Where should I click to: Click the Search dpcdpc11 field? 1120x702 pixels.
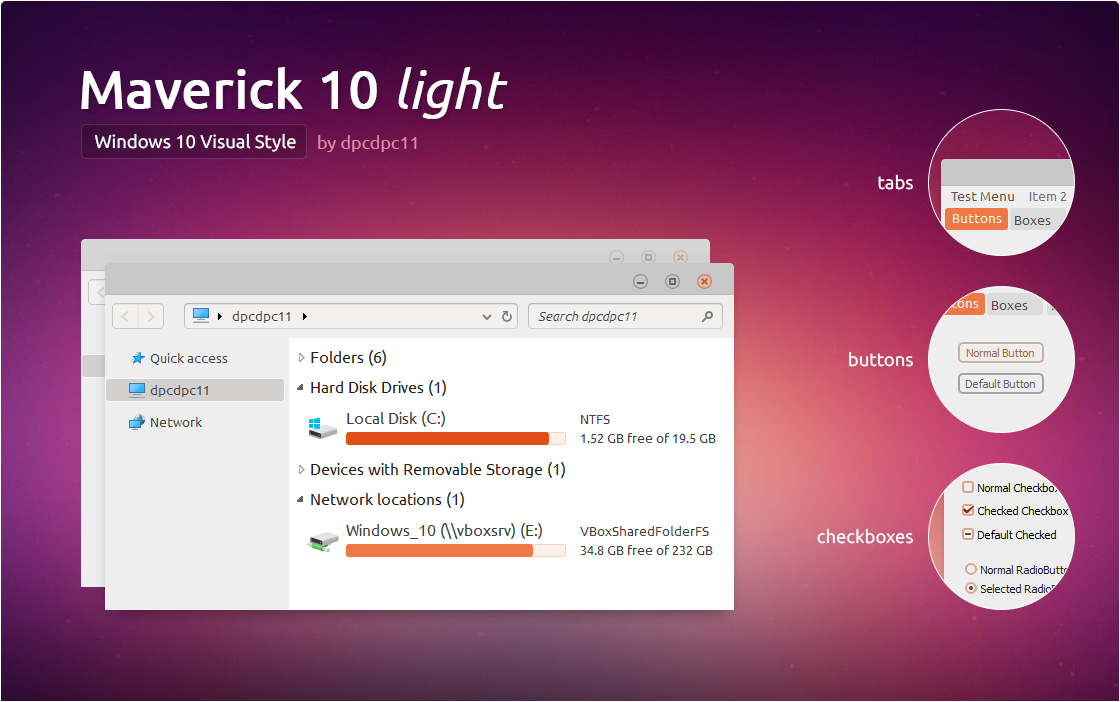[x=625, y=316]
